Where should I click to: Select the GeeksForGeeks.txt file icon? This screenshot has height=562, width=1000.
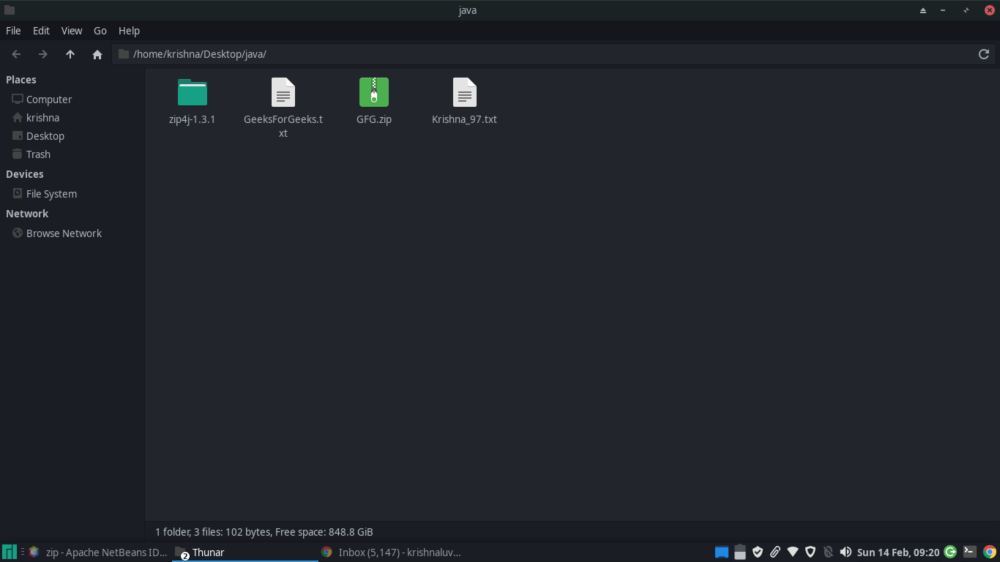pyautogui.click(x=283, y=92)
